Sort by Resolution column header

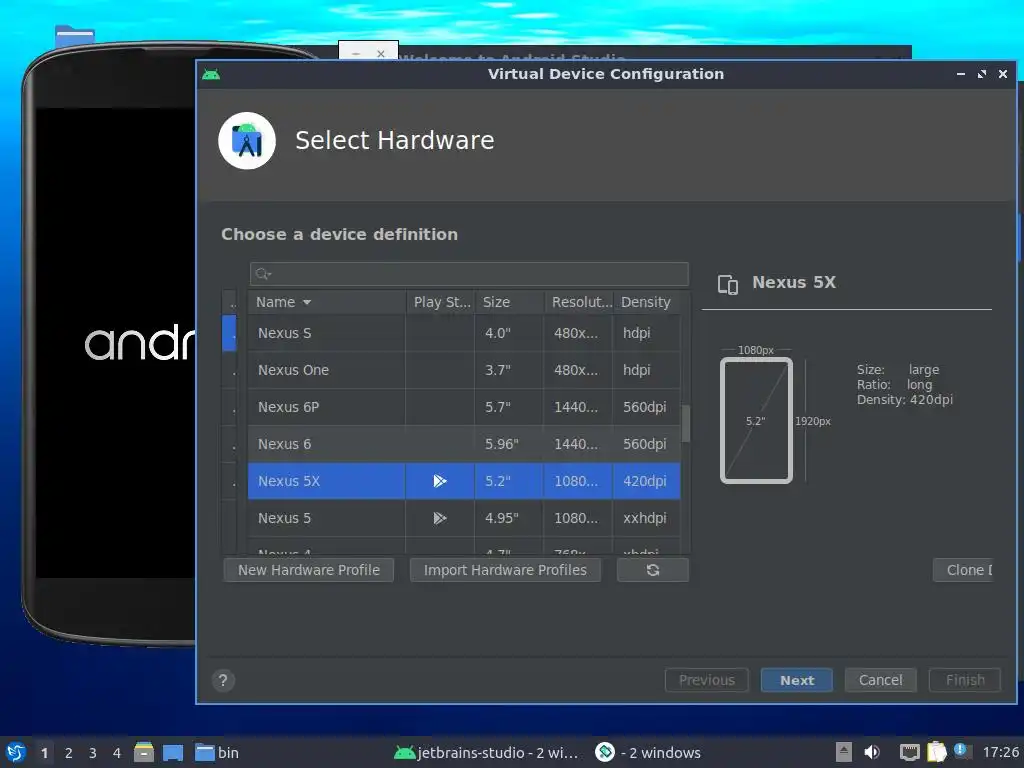coord(579,302)
